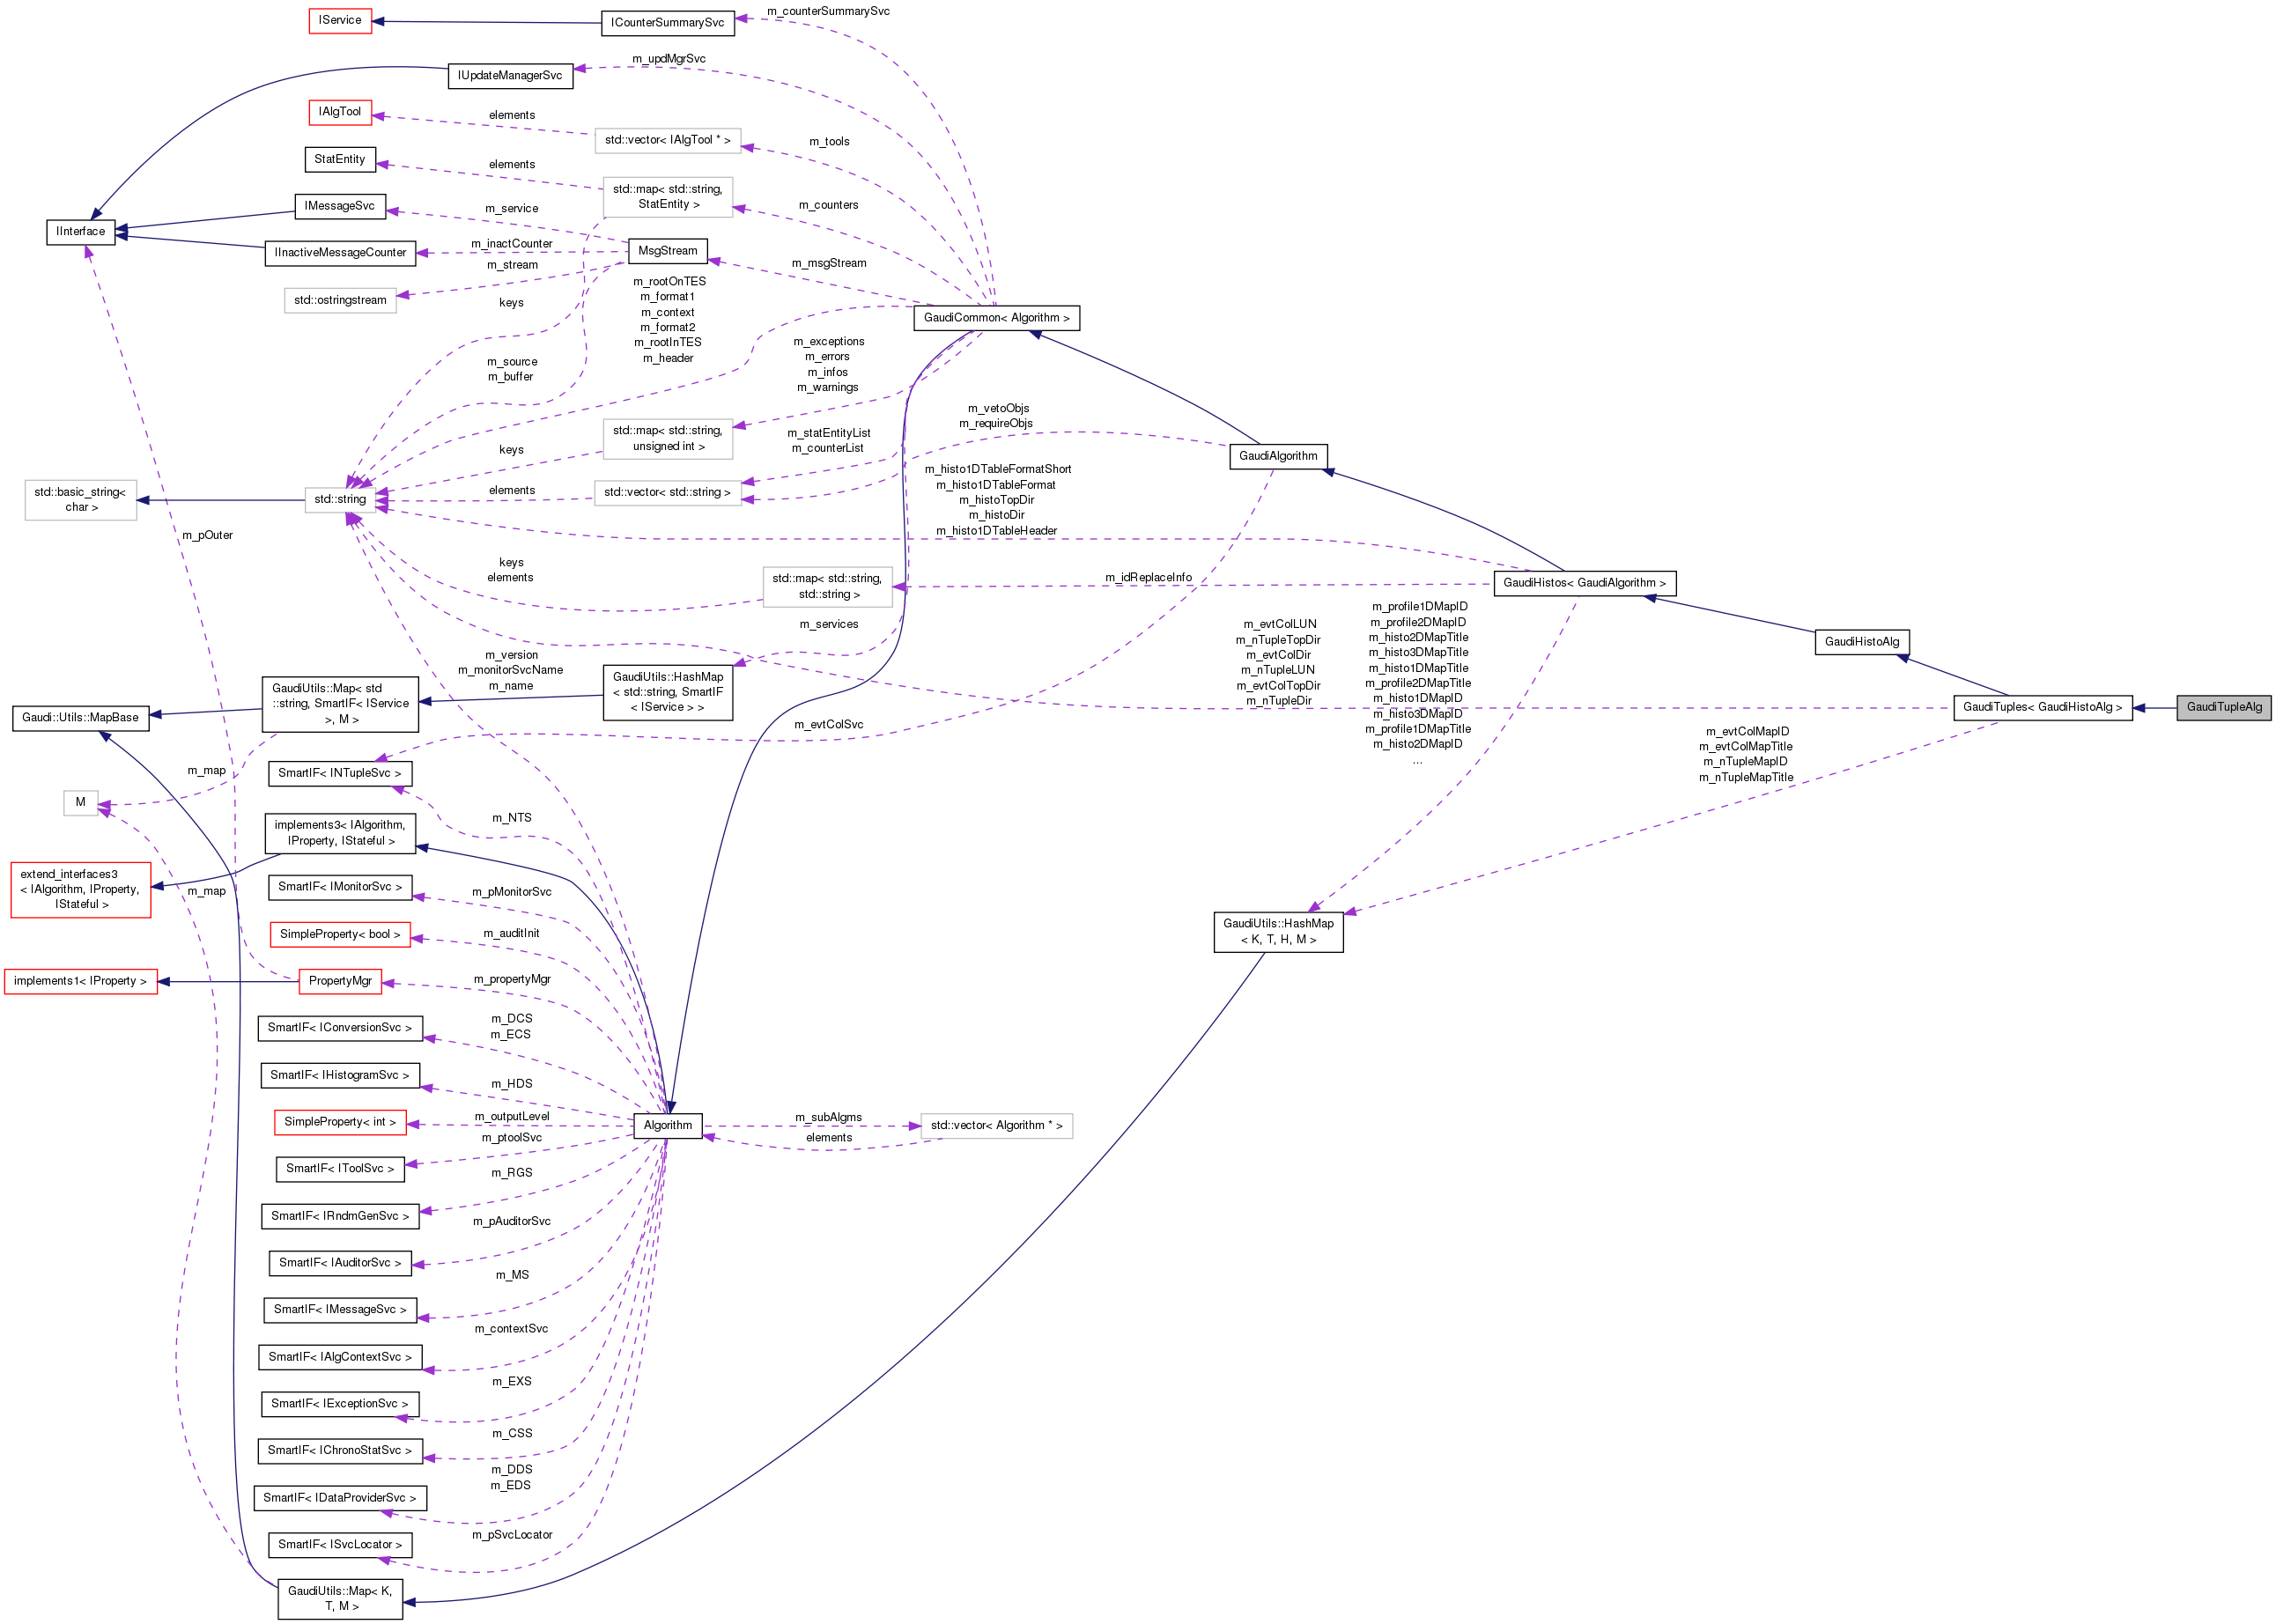Open the GaudiAlgorithm class node
The image size is (2276, 1624).
[x=1278, y=455]
